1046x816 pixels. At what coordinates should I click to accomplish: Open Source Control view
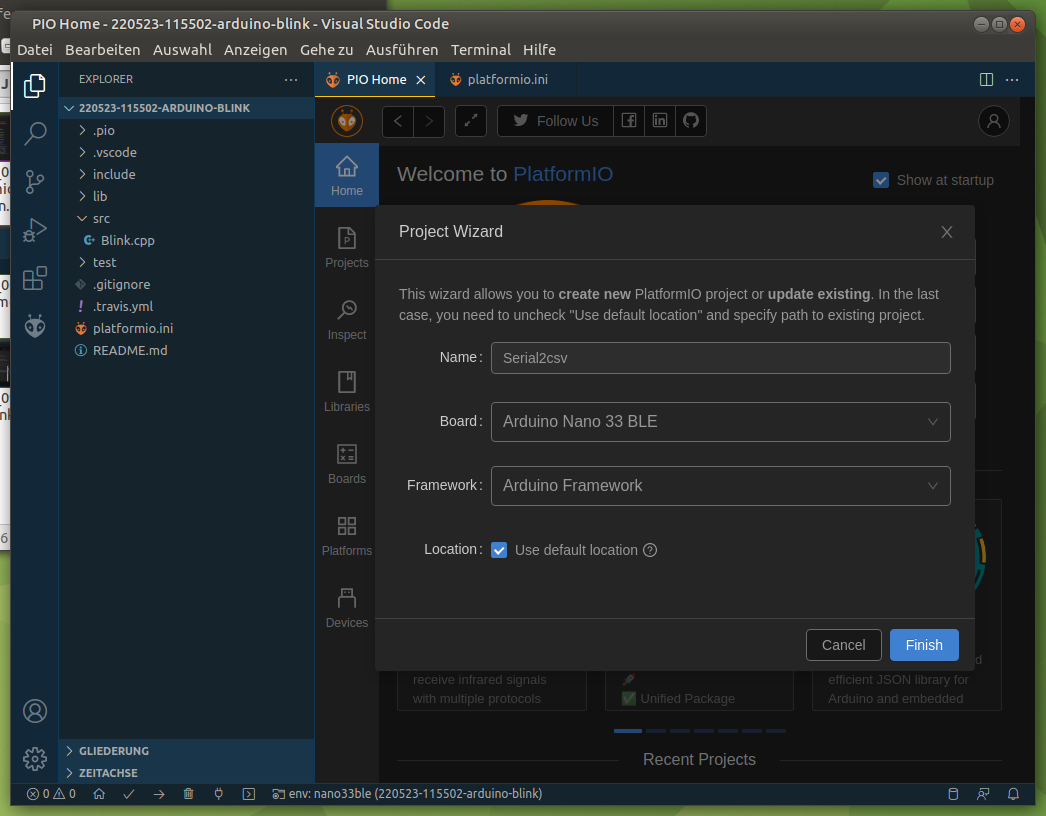coord(35,181)
